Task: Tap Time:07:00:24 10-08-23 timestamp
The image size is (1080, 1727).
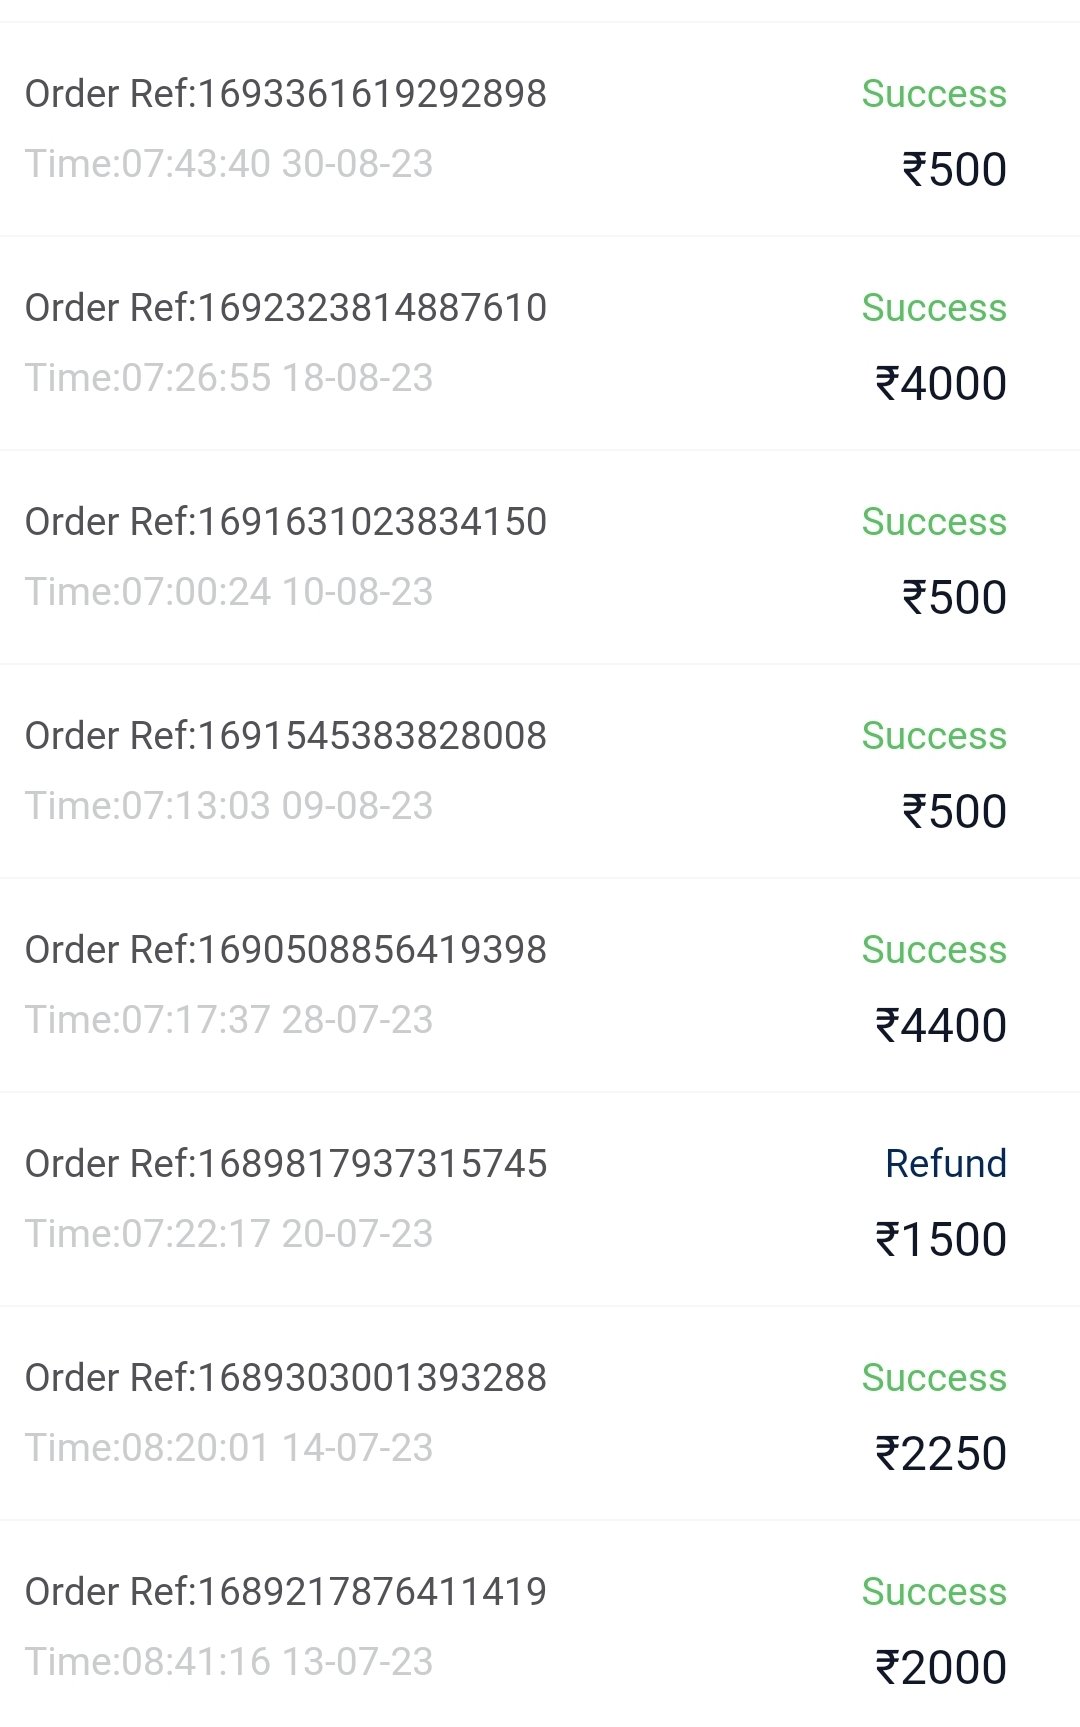Action: 229,592
